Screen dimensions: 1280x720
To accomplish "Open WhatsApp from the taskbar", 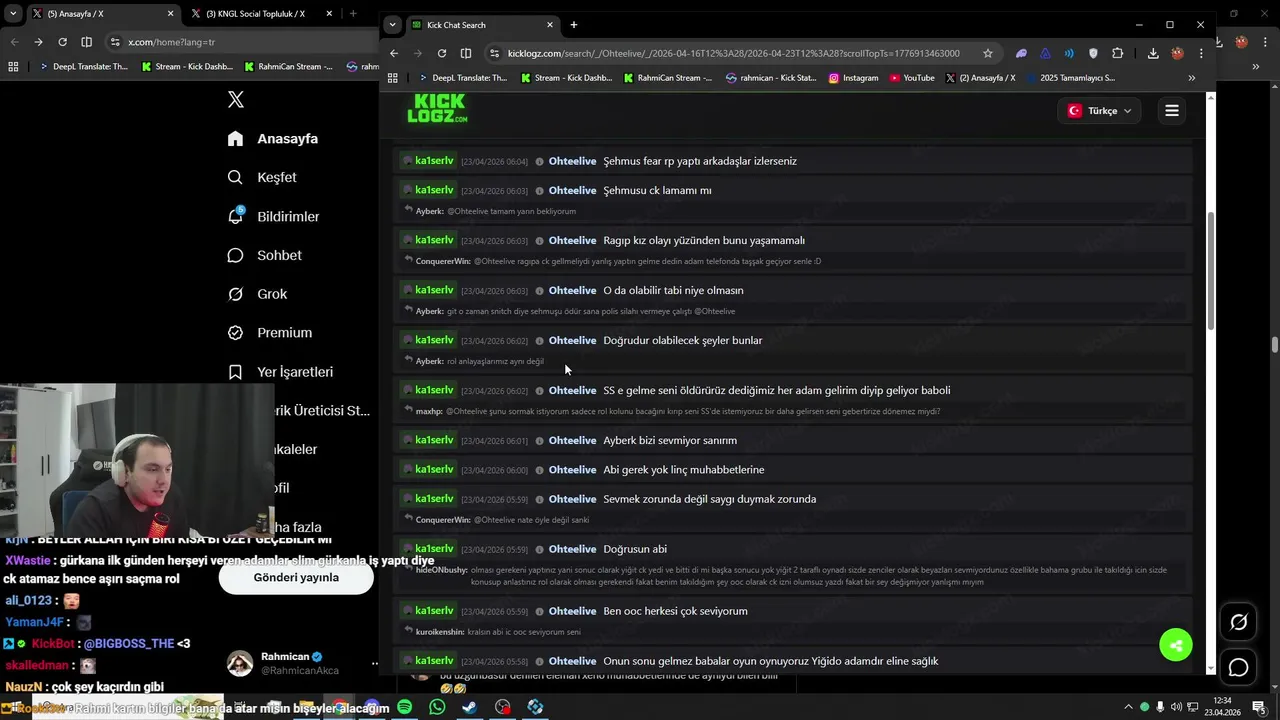I will tap(437, 707).
